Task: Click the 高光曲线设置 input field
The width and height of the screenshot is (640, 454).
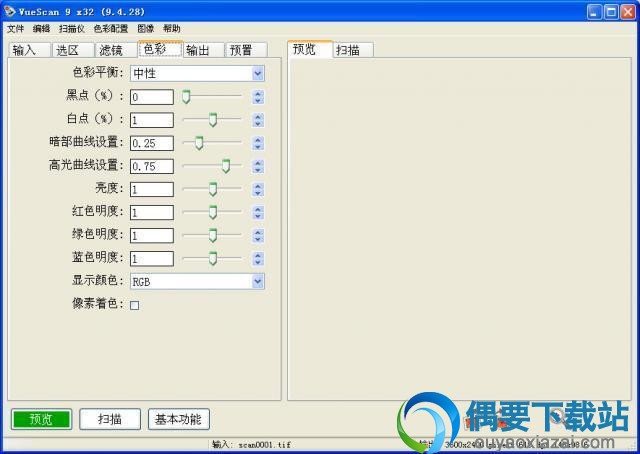Action: coord(152,166)
